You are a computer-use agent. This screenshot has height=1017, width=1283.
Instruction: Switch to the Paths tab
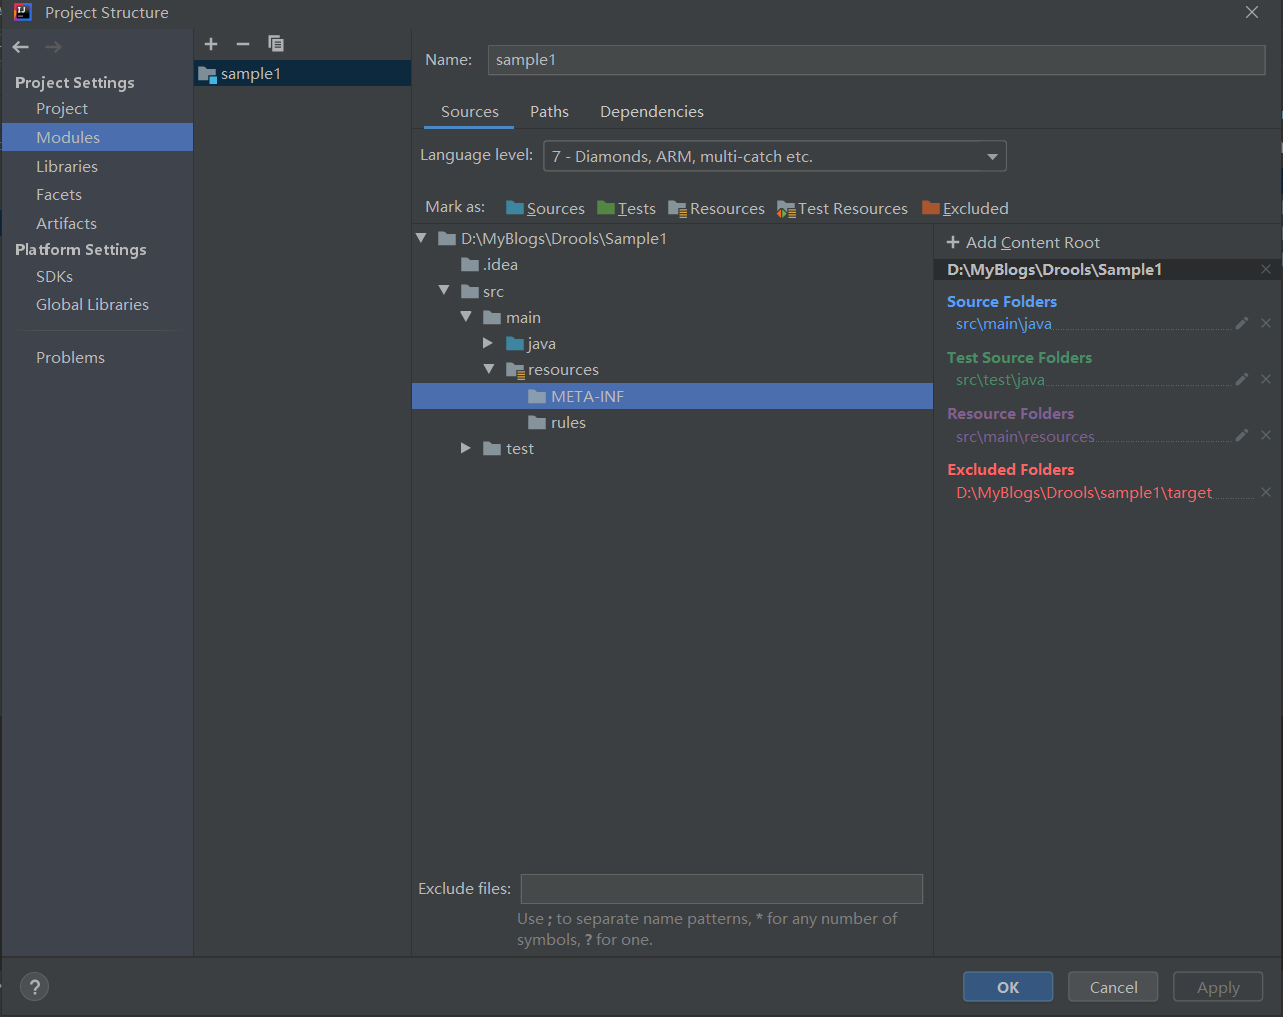pyautogui.click(x=549, y=112)
